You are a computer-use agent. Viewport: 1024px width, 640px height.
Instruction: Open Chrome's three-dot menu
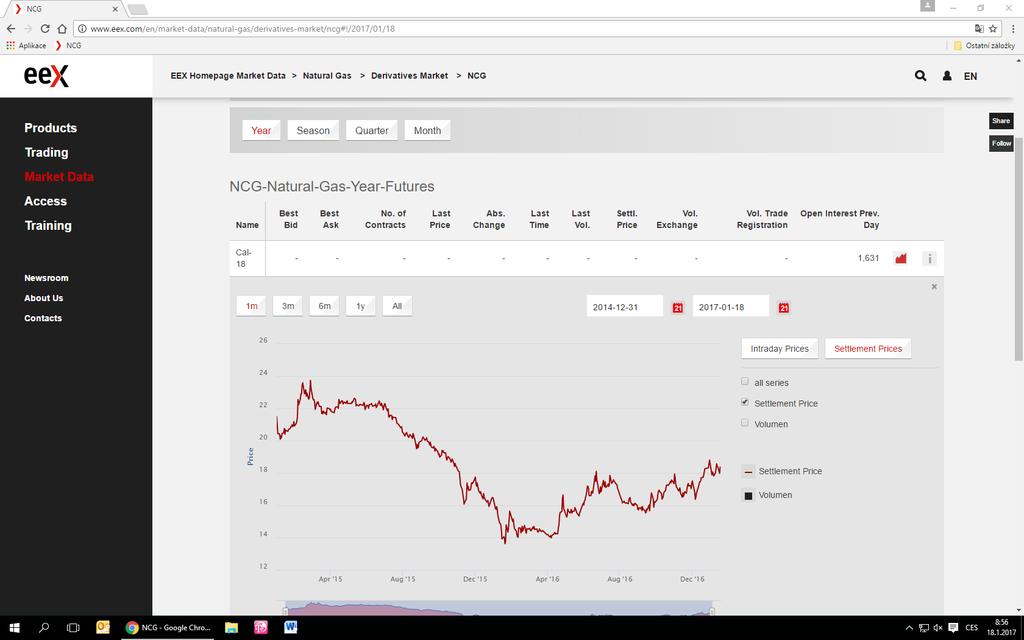(x=1013, y=29)
